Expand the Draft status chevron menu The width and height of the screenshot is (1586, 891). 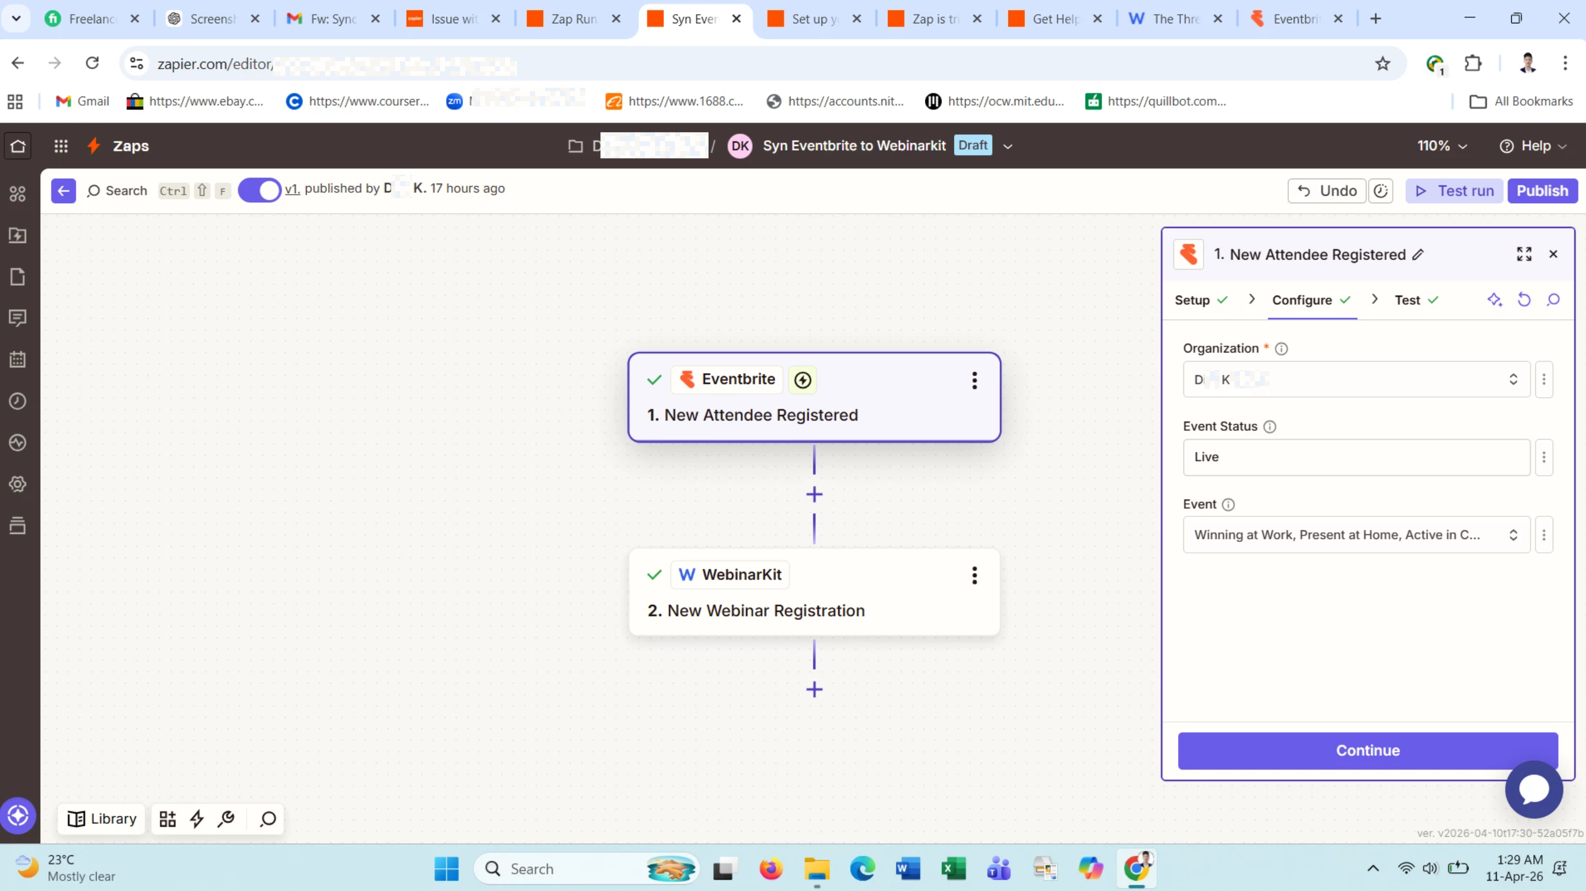[x=1008, y=146]
